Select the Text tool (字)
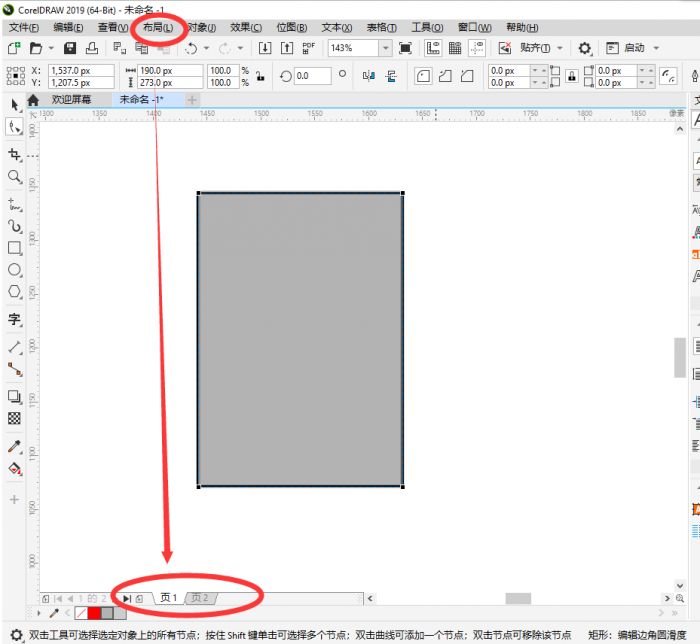 [14, 319]
